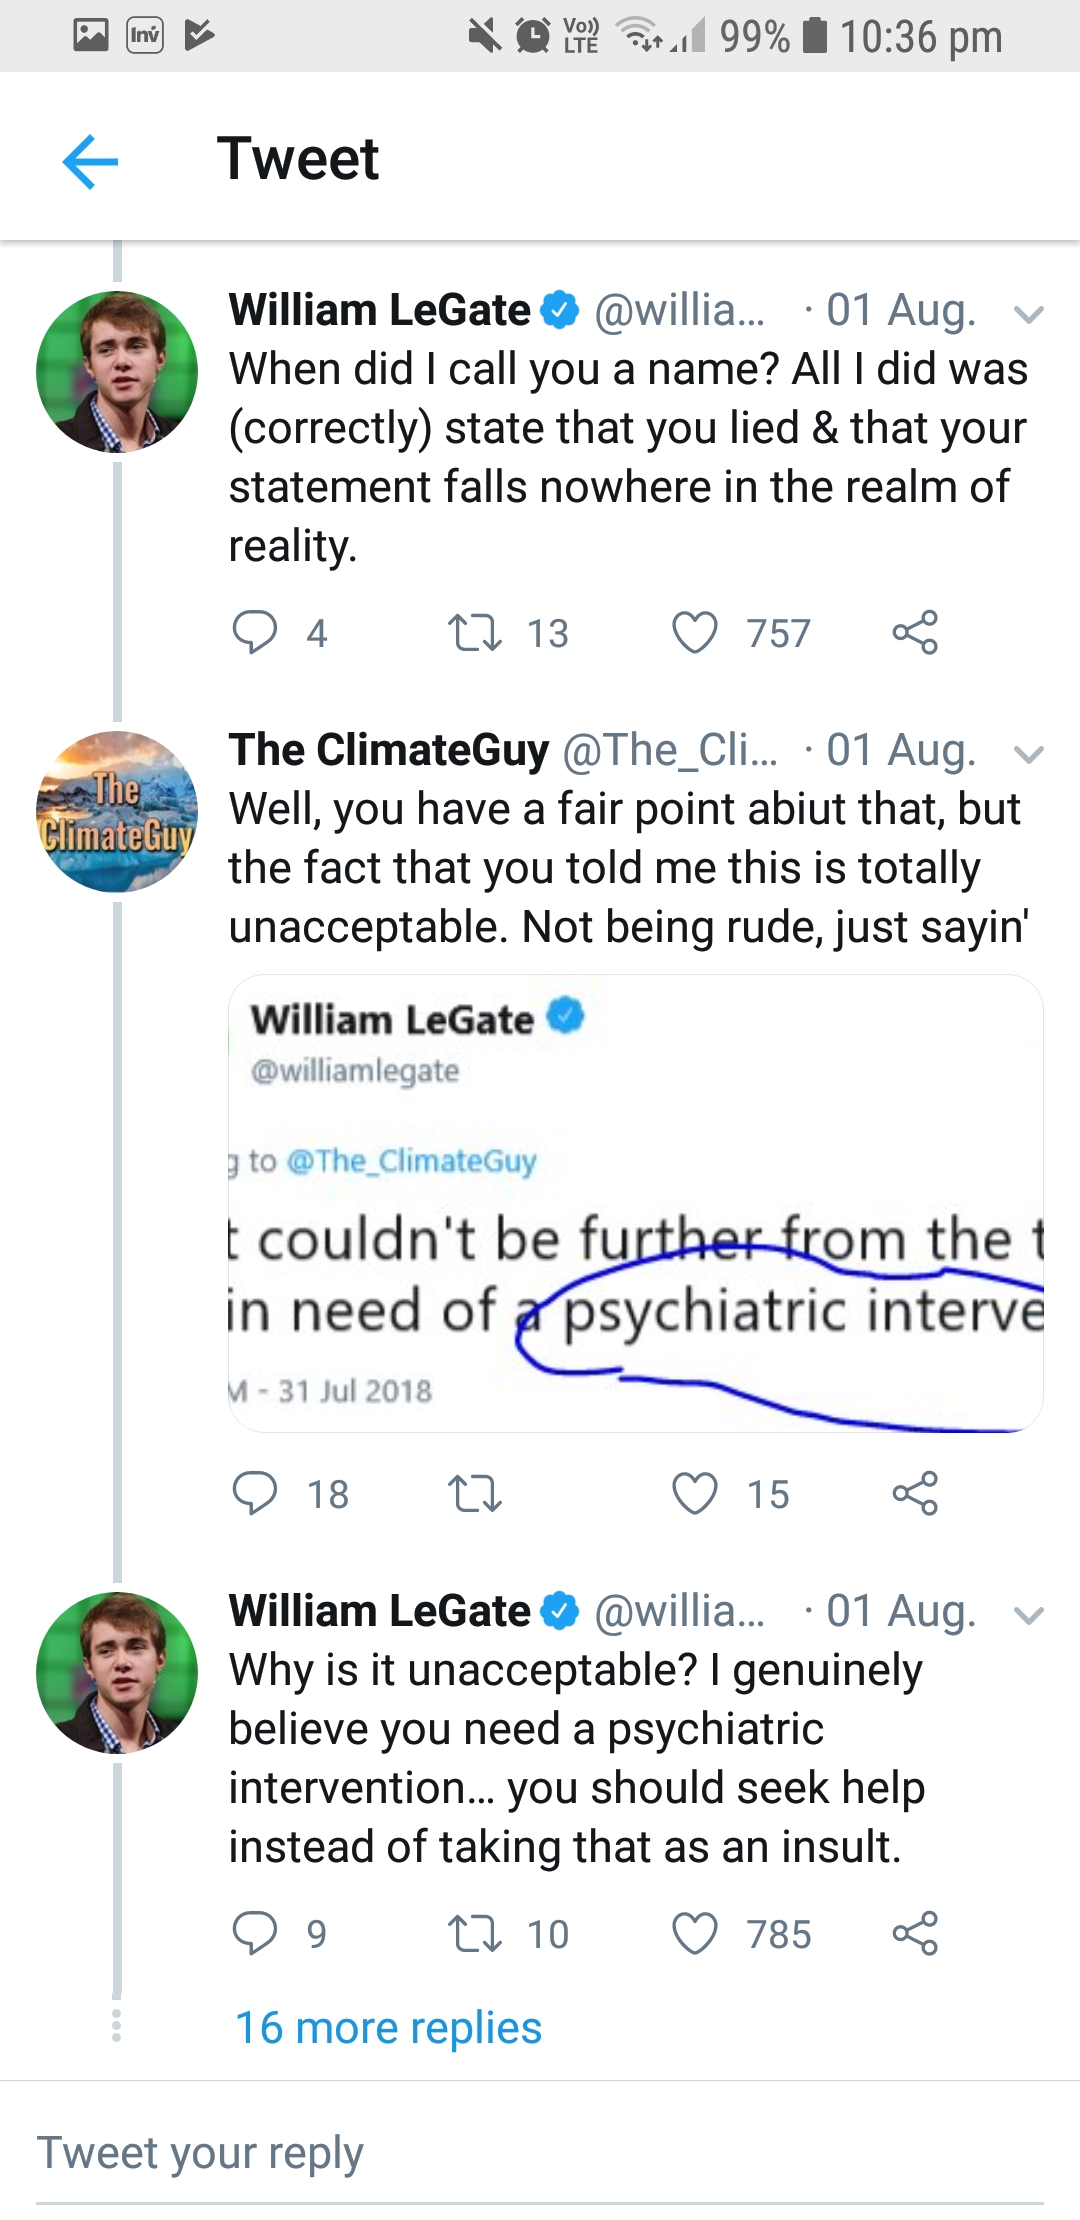Screen dimensions: 1080x2220
Task: Share The ClimateGuy's tweet
Action: [915, 1493]
